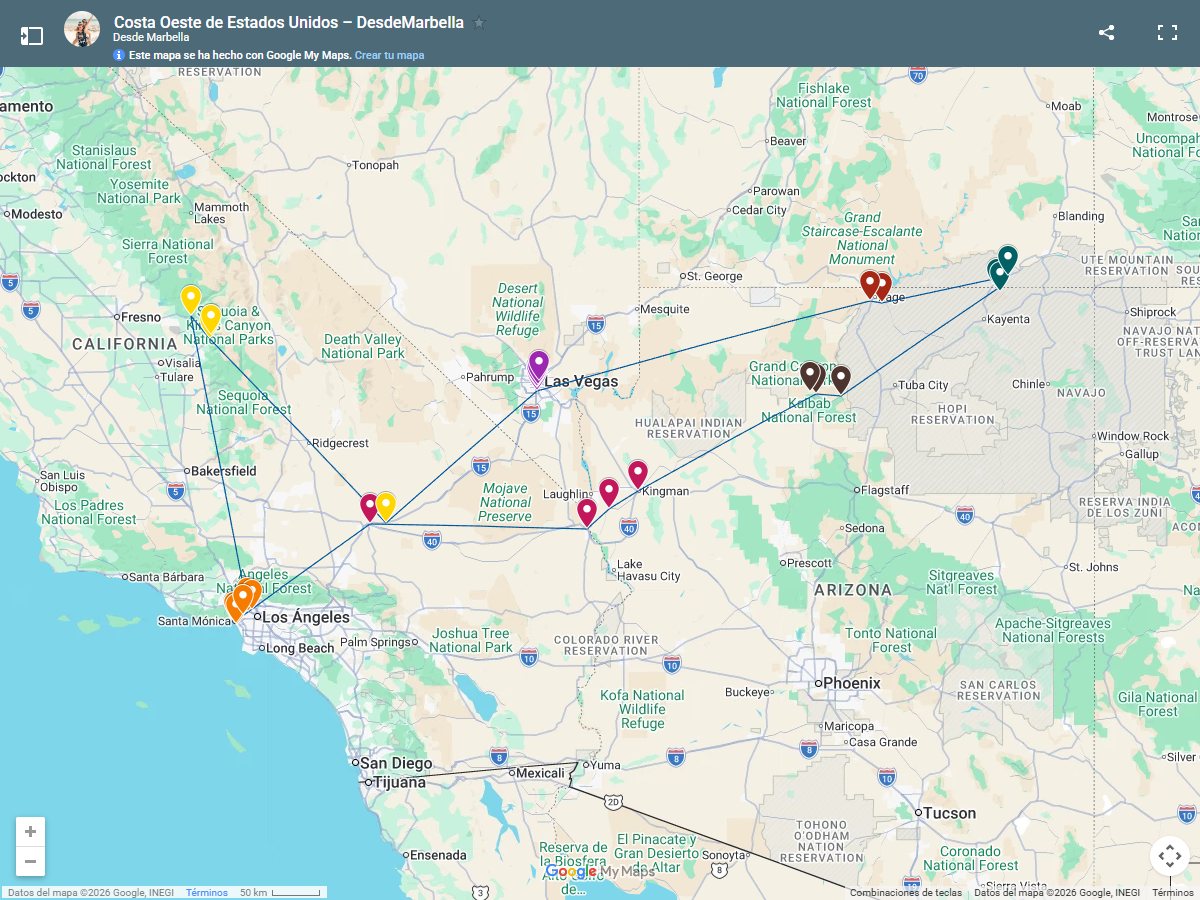Click the 'Los Ángeles' city label
Image resolution: width=1200 pixels, height=900 pixels.
coord(306,617)
